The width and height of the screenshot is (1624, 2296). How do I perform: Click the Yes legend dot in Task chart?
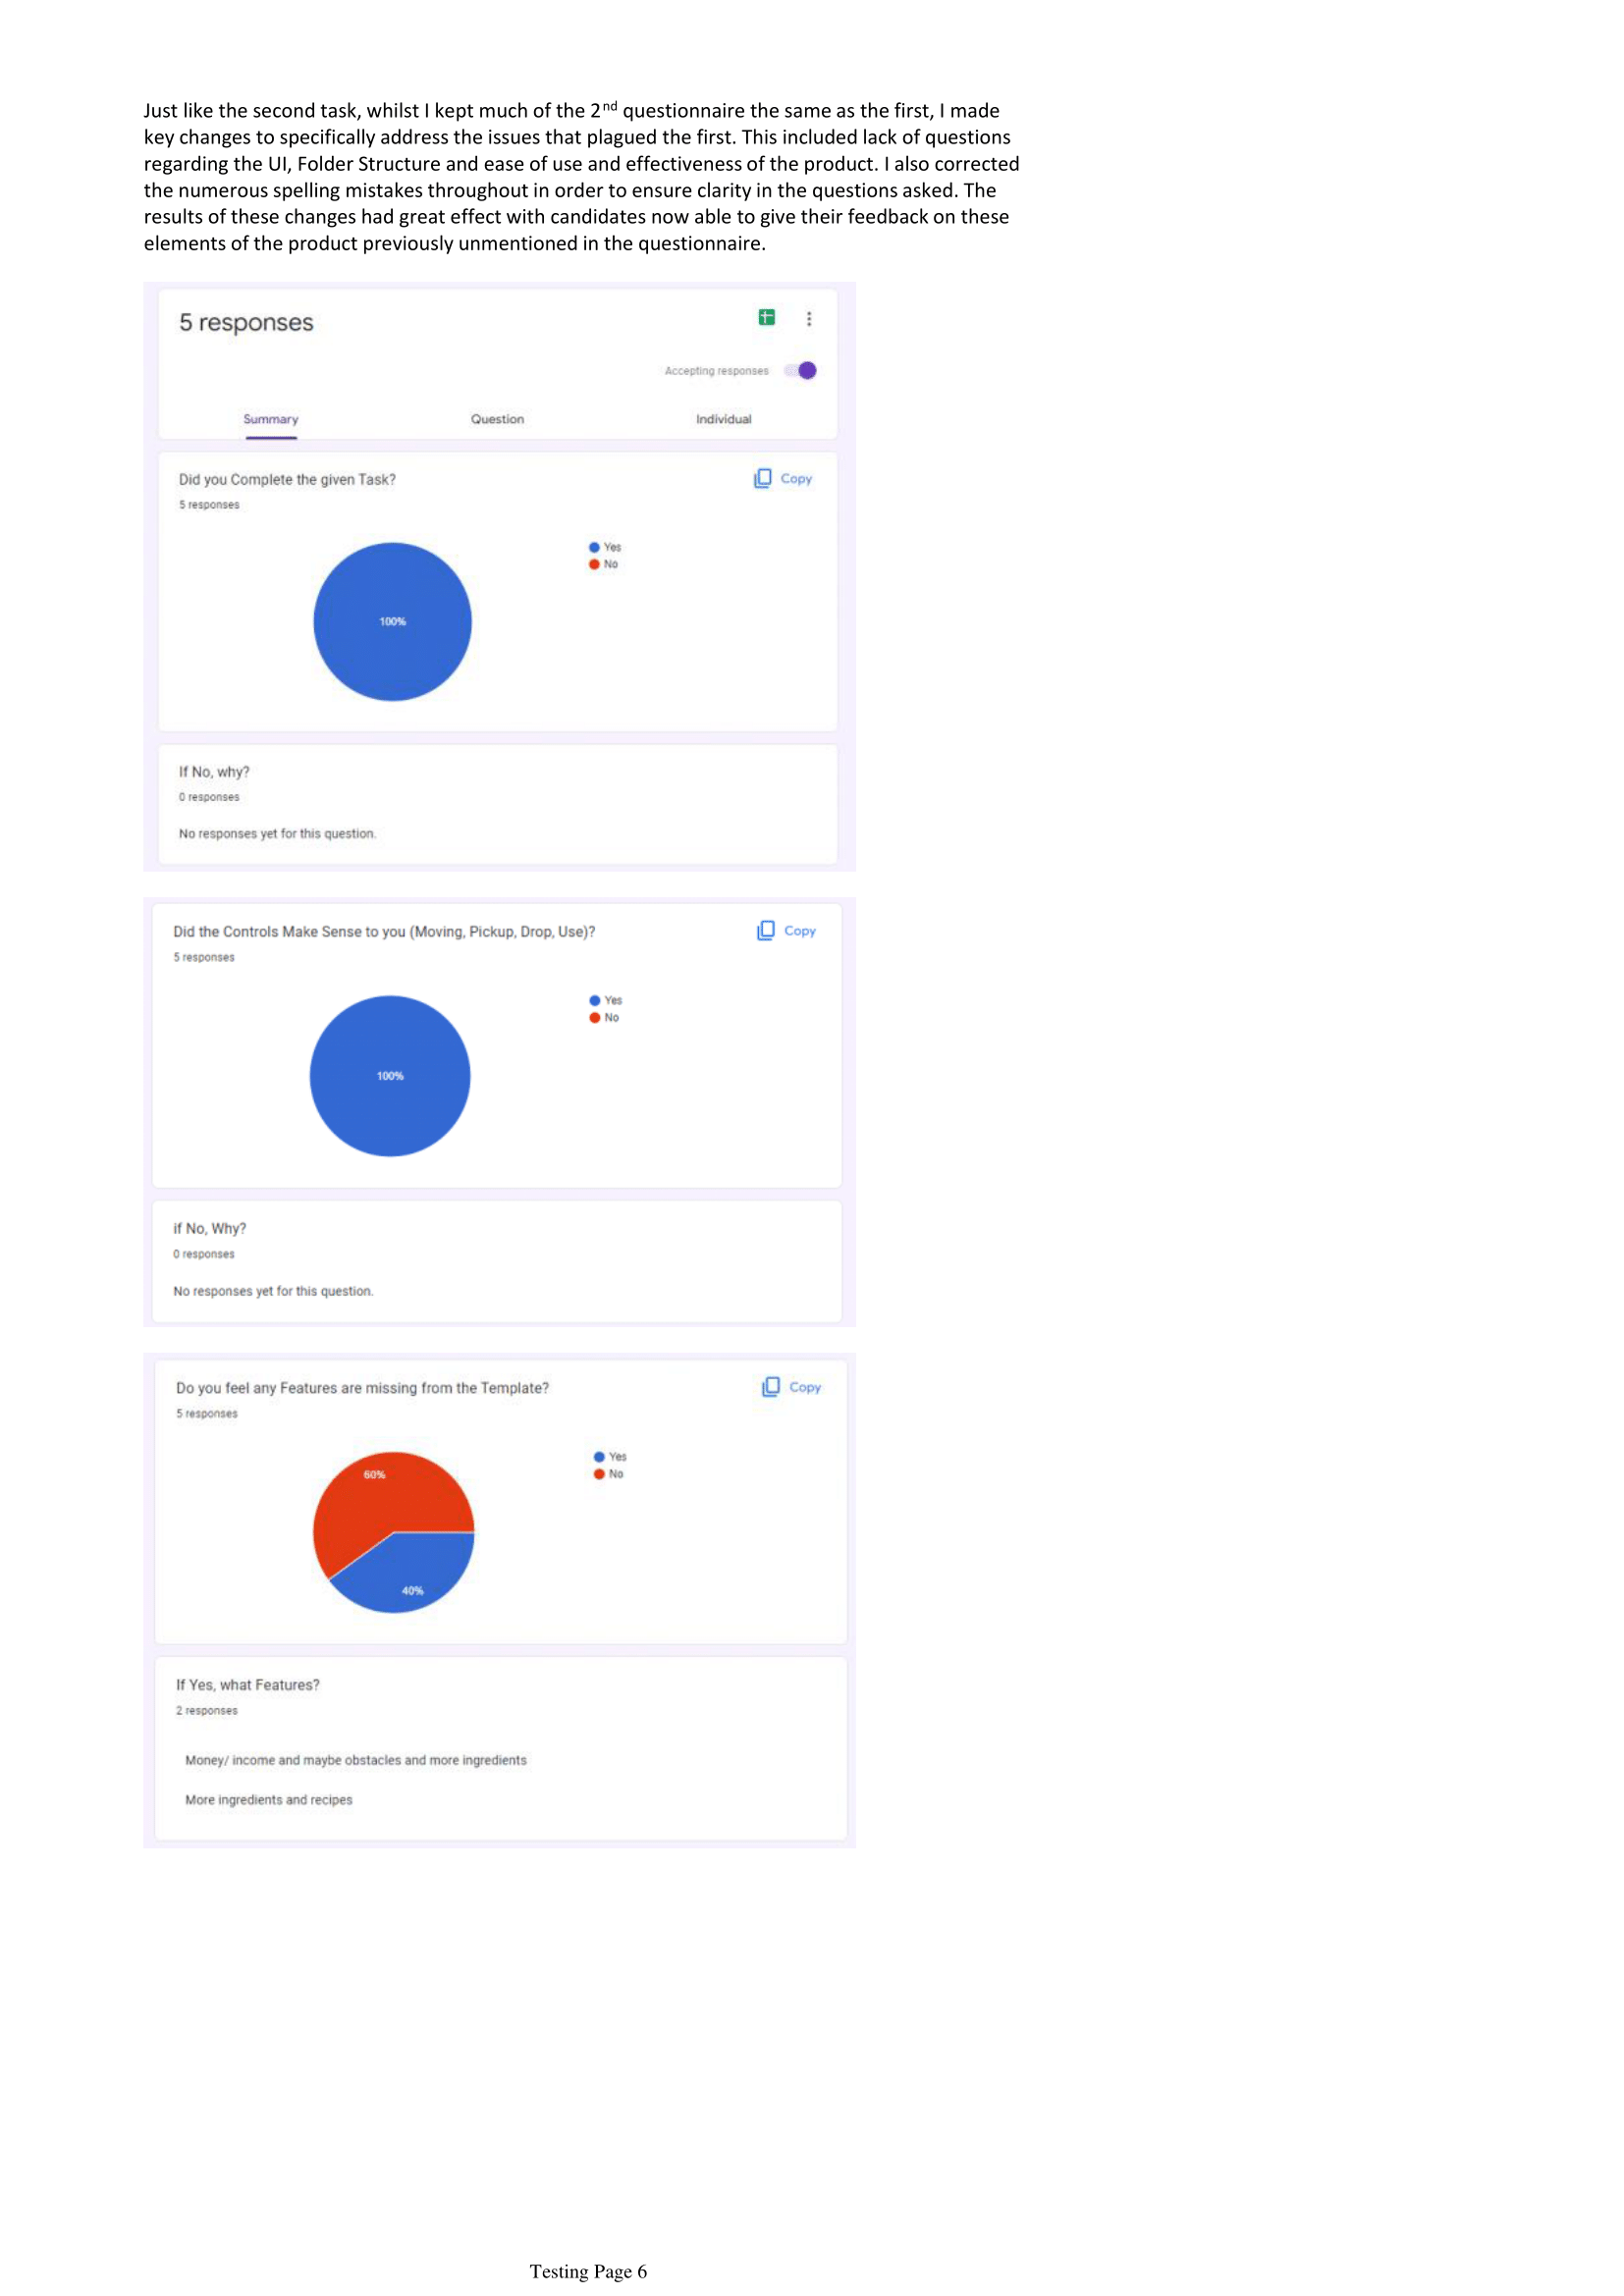point(594,547)
